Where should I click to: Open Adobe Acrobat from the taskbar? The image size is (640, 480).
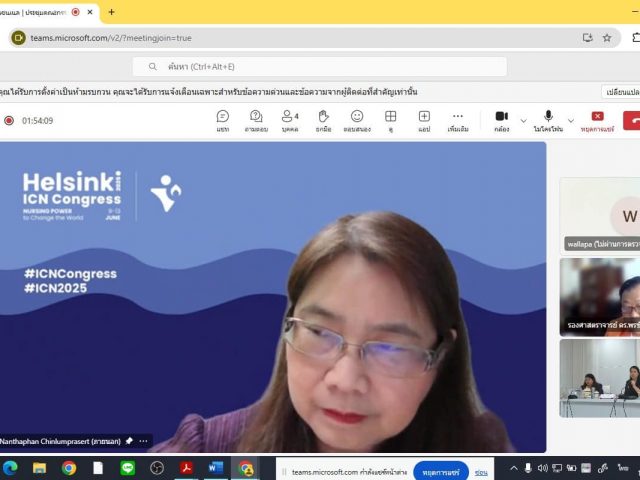pyautogui.click(x=187, y=468)
